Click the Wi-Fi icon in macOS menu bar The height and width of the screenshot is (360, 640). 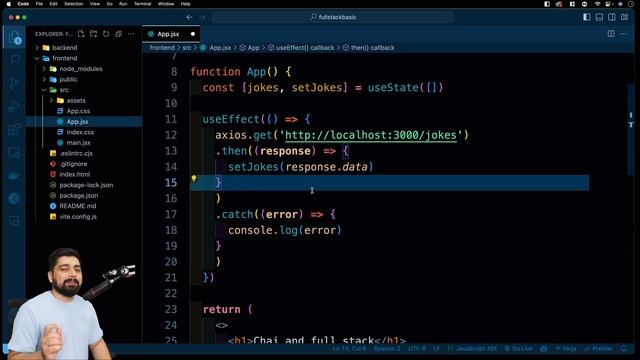[597, 4]
